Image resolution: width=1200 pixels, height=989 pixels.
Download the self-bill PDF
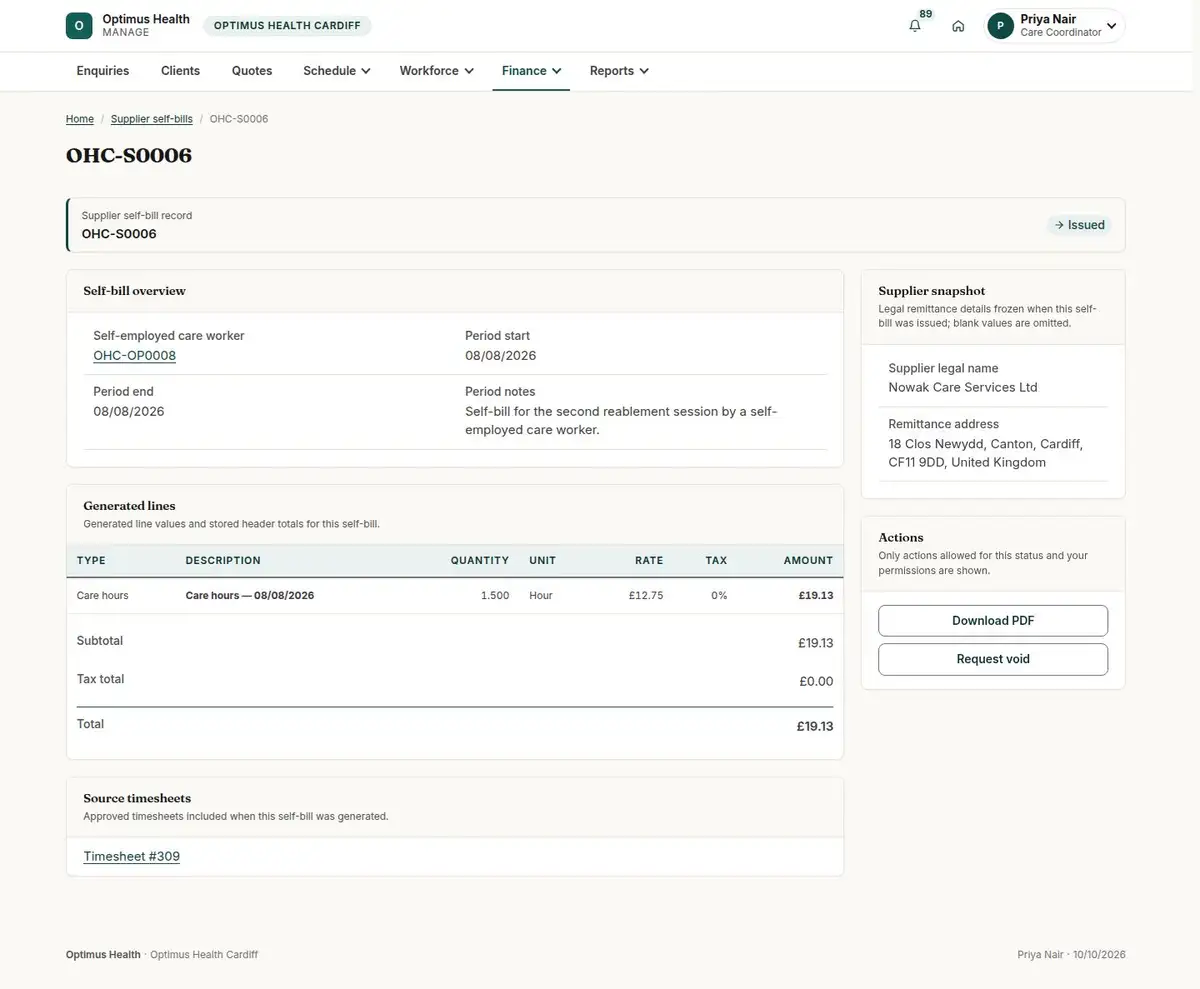[x=993, y=621]
